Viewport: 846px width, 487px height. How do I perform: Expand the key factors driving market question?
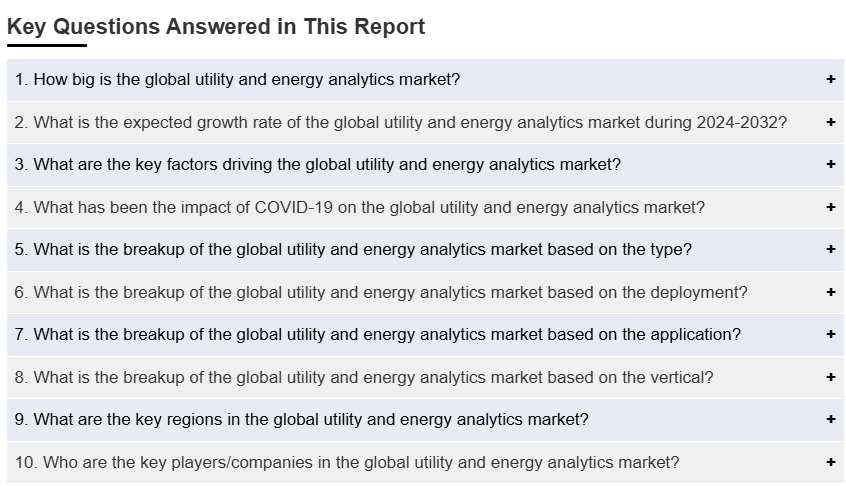pyautogui.click(x=317, y=165)
